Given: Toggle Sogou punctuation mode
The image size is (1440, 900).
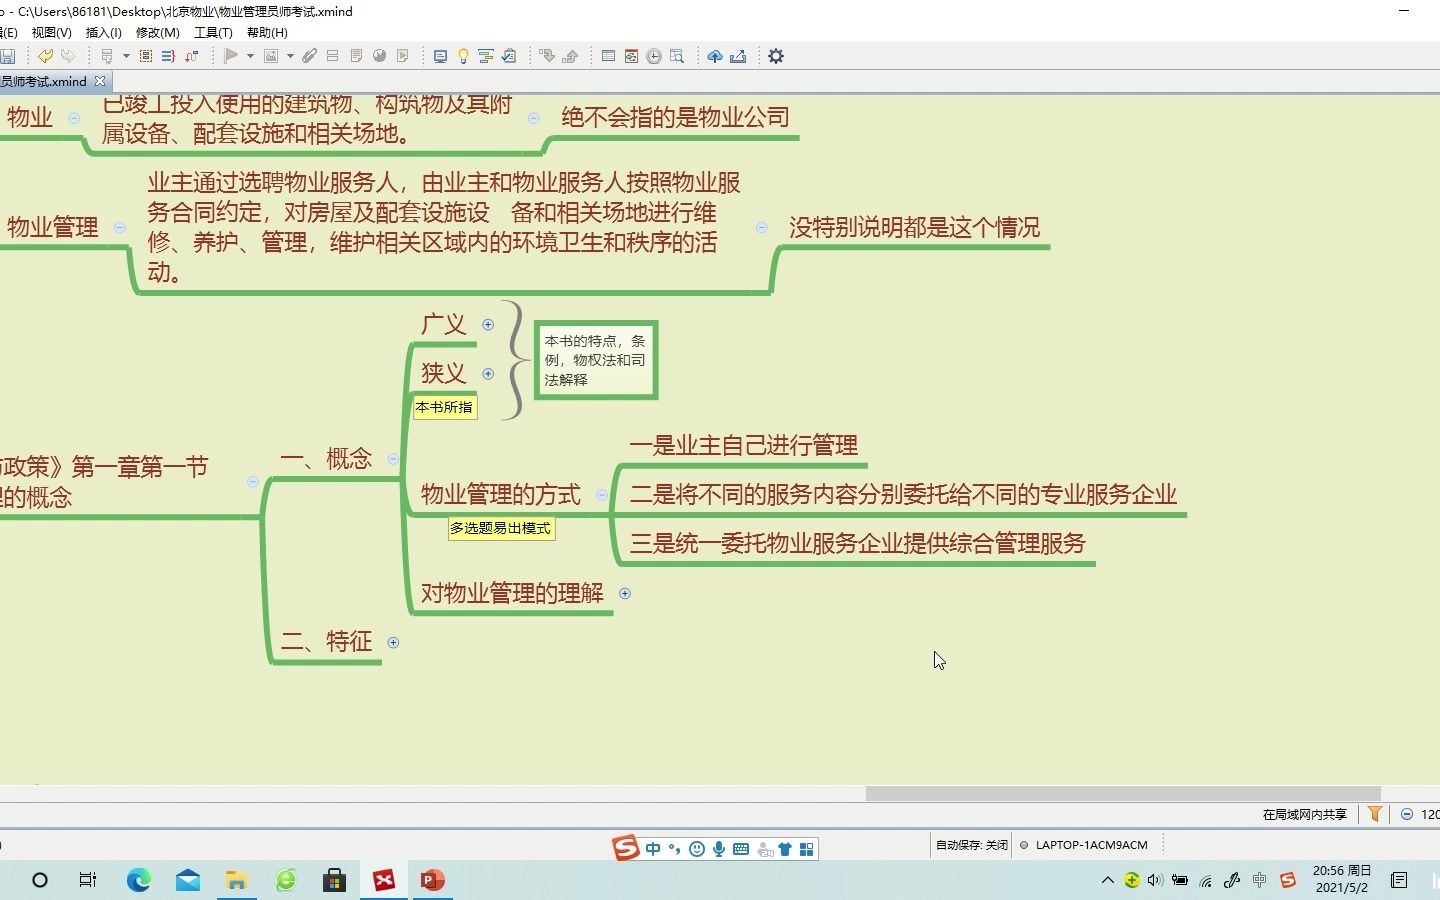Looking at the screenshot, I should (x=674, y=849).
